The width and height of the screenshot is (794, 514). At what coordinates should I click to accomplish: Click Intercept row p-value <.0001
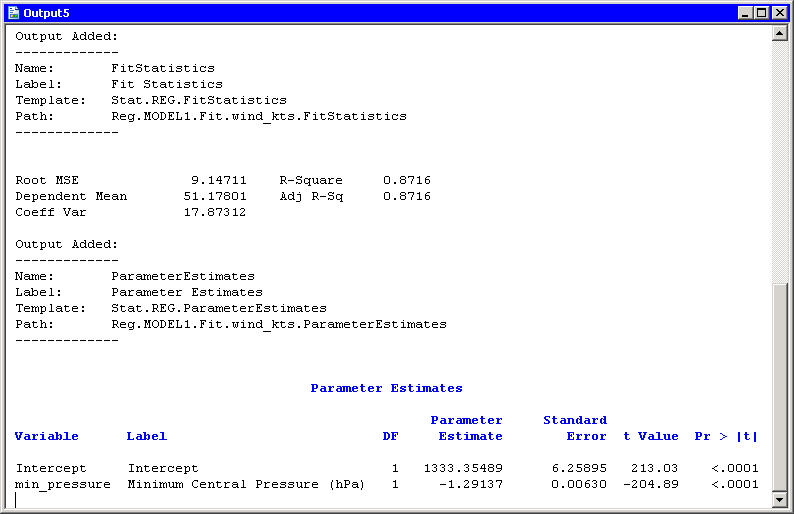[735, 468]
